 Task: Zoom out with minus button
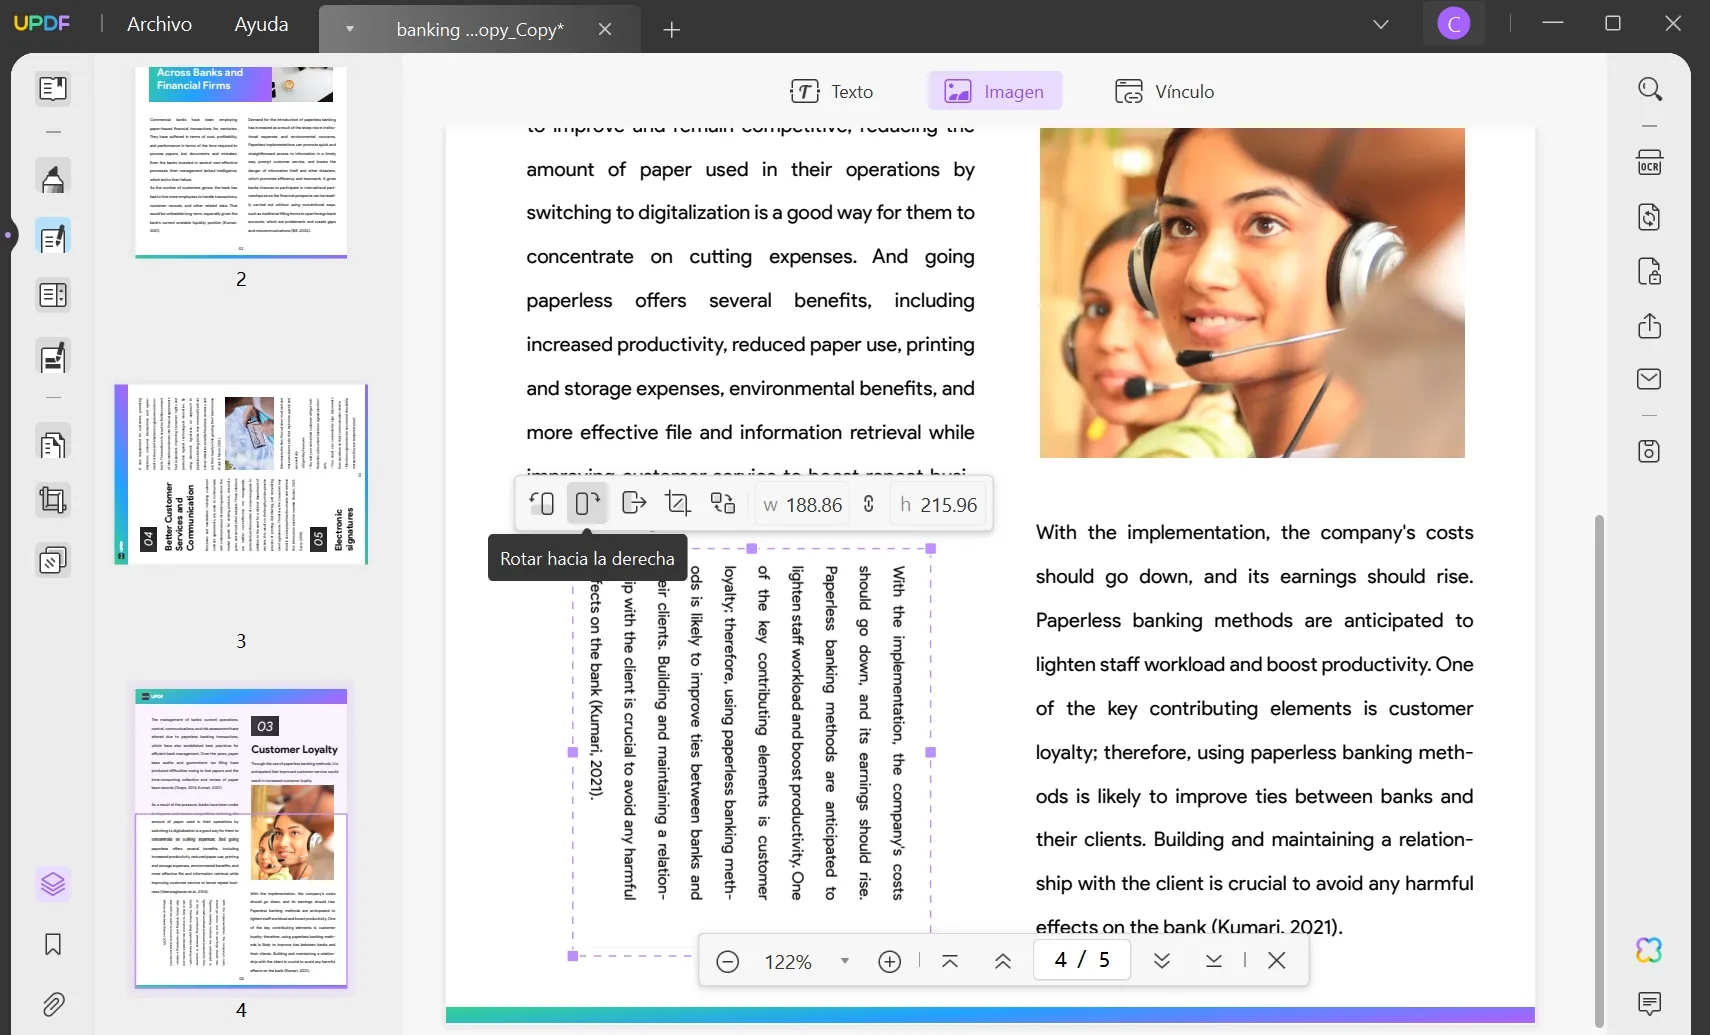click(x=728, y=961)
